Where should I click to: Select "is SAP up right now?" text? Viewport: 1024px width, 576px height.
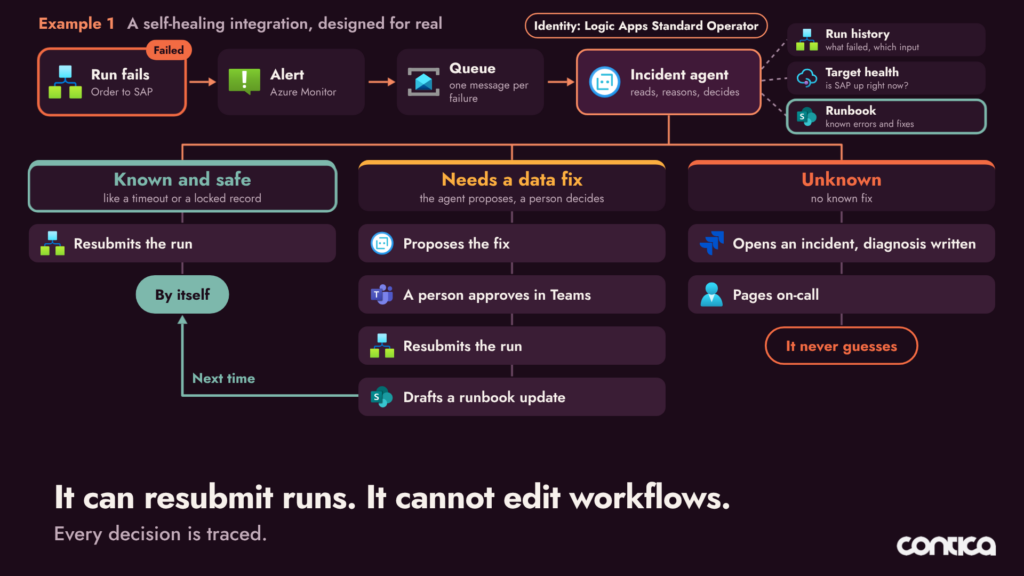(x=867, y=86)
